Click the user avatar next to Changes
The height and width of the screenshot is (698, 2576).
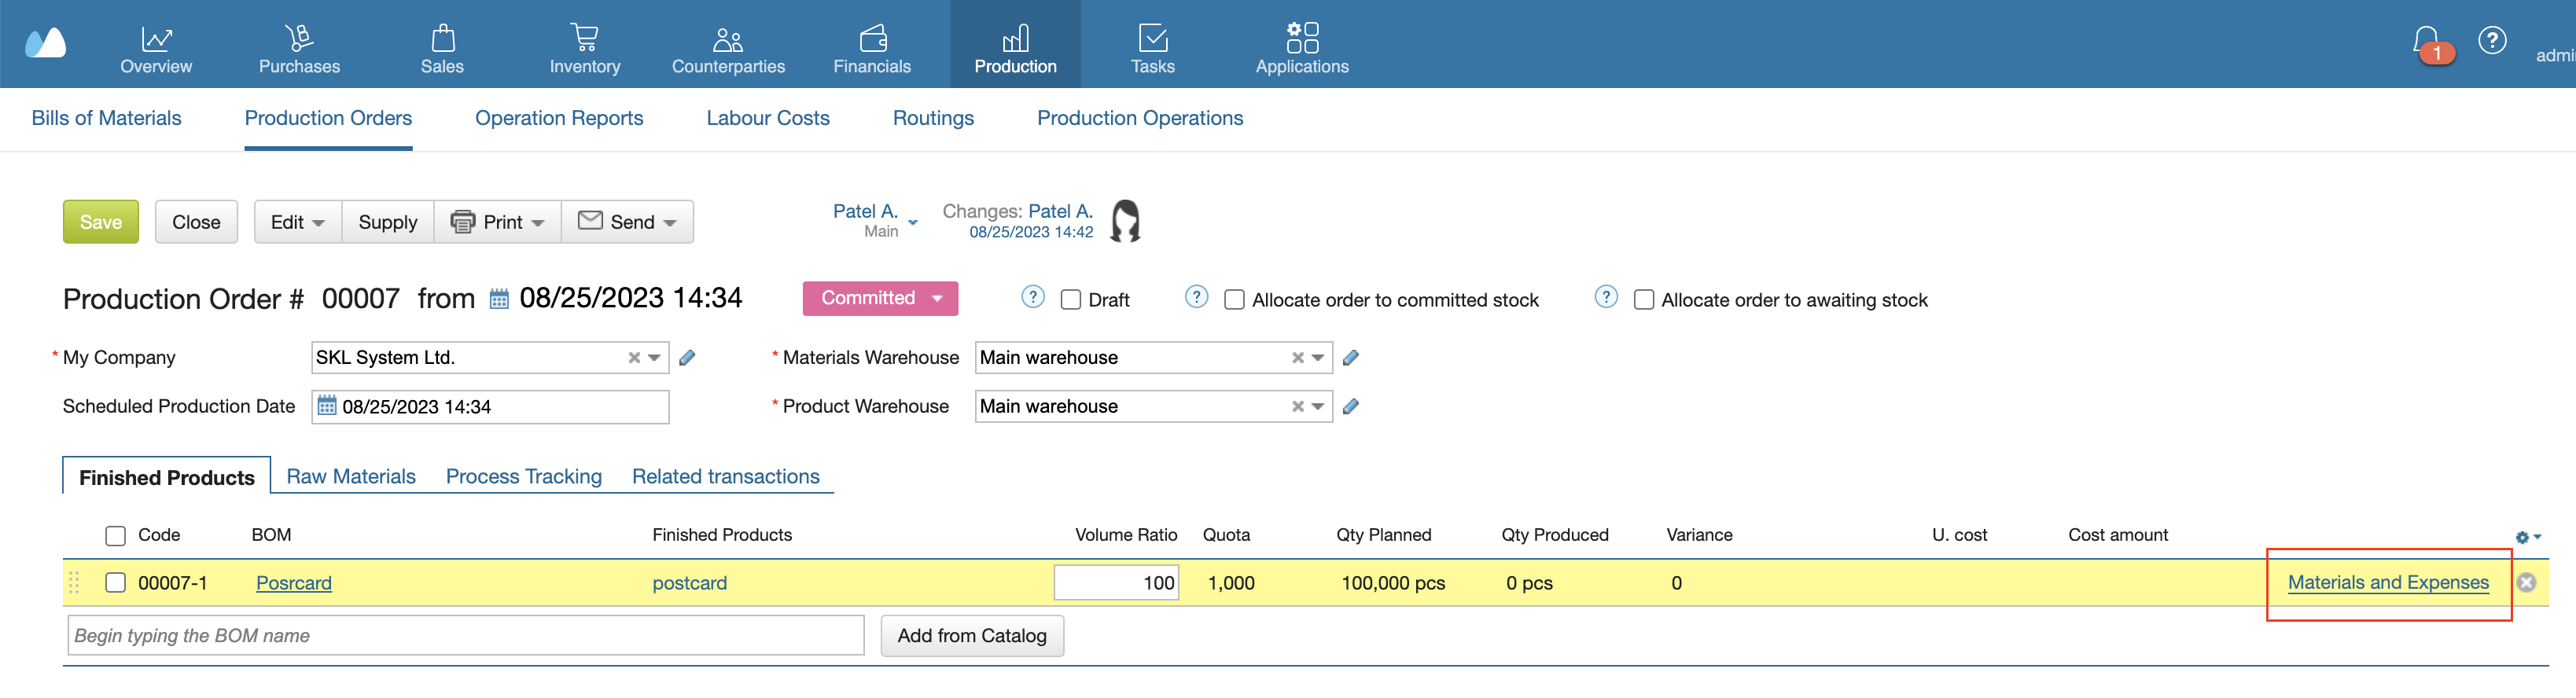(x=1126, y=221)
